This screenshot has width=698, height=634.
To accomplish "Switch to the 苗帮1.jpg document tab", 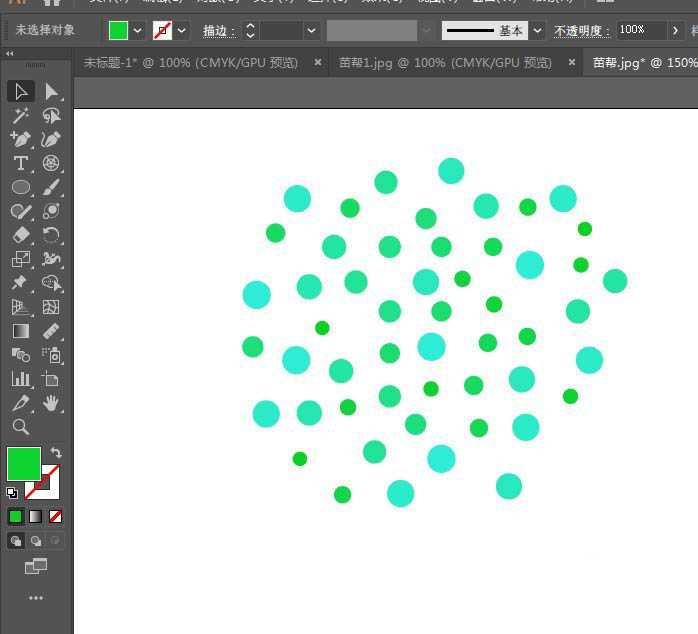I will (445, 63).
